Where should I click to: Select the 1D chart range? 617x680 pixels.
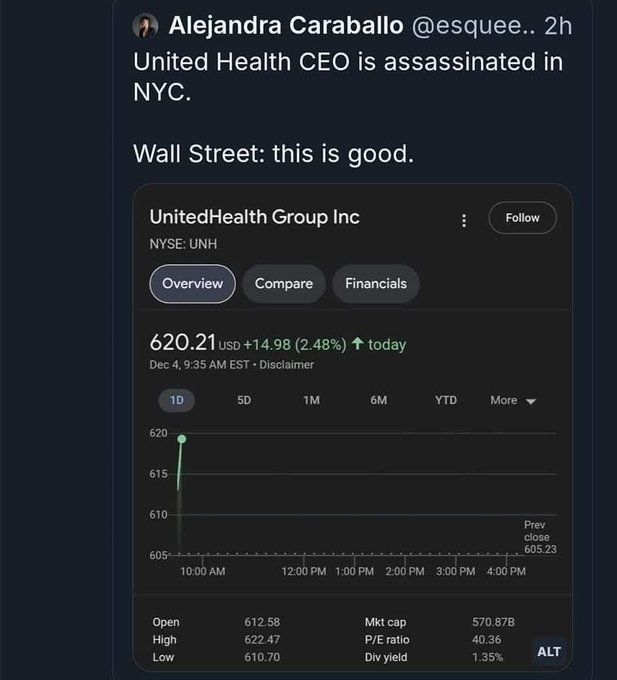176,400
